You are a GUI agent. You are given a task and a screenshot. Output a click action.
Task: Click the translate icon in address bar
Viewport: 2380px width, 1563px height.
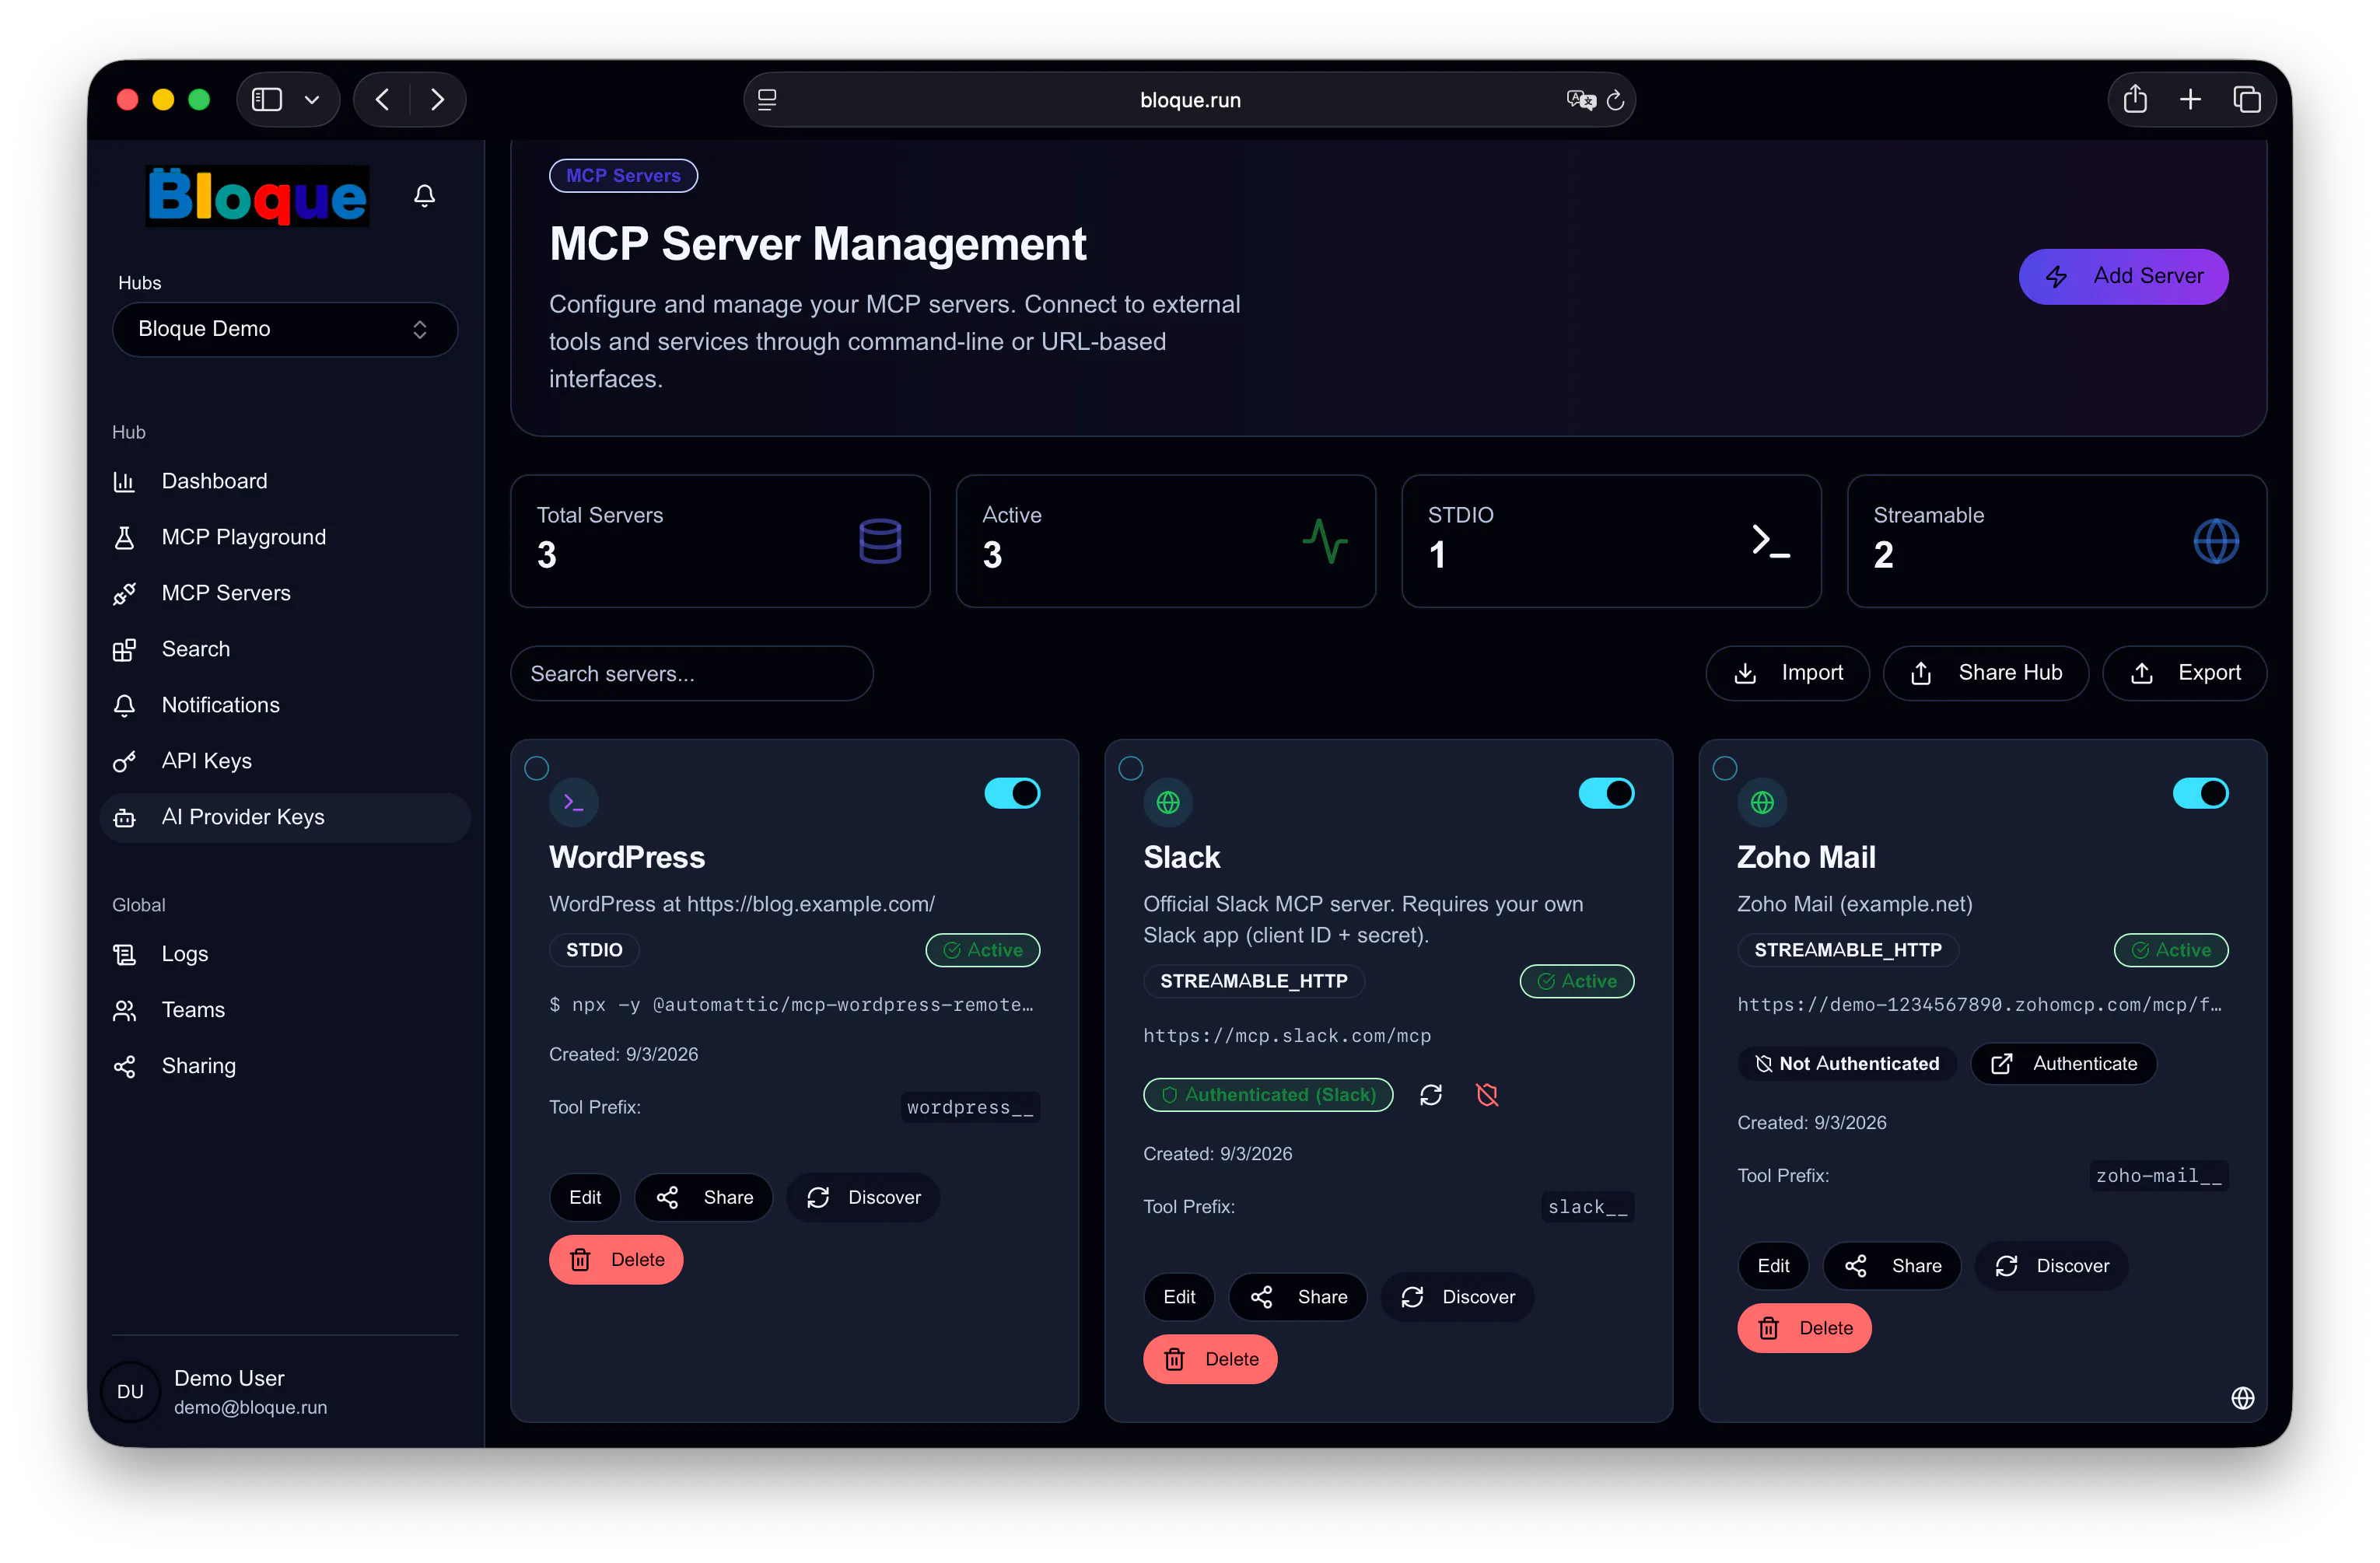pyautogui.click(x=1580, y=100)
